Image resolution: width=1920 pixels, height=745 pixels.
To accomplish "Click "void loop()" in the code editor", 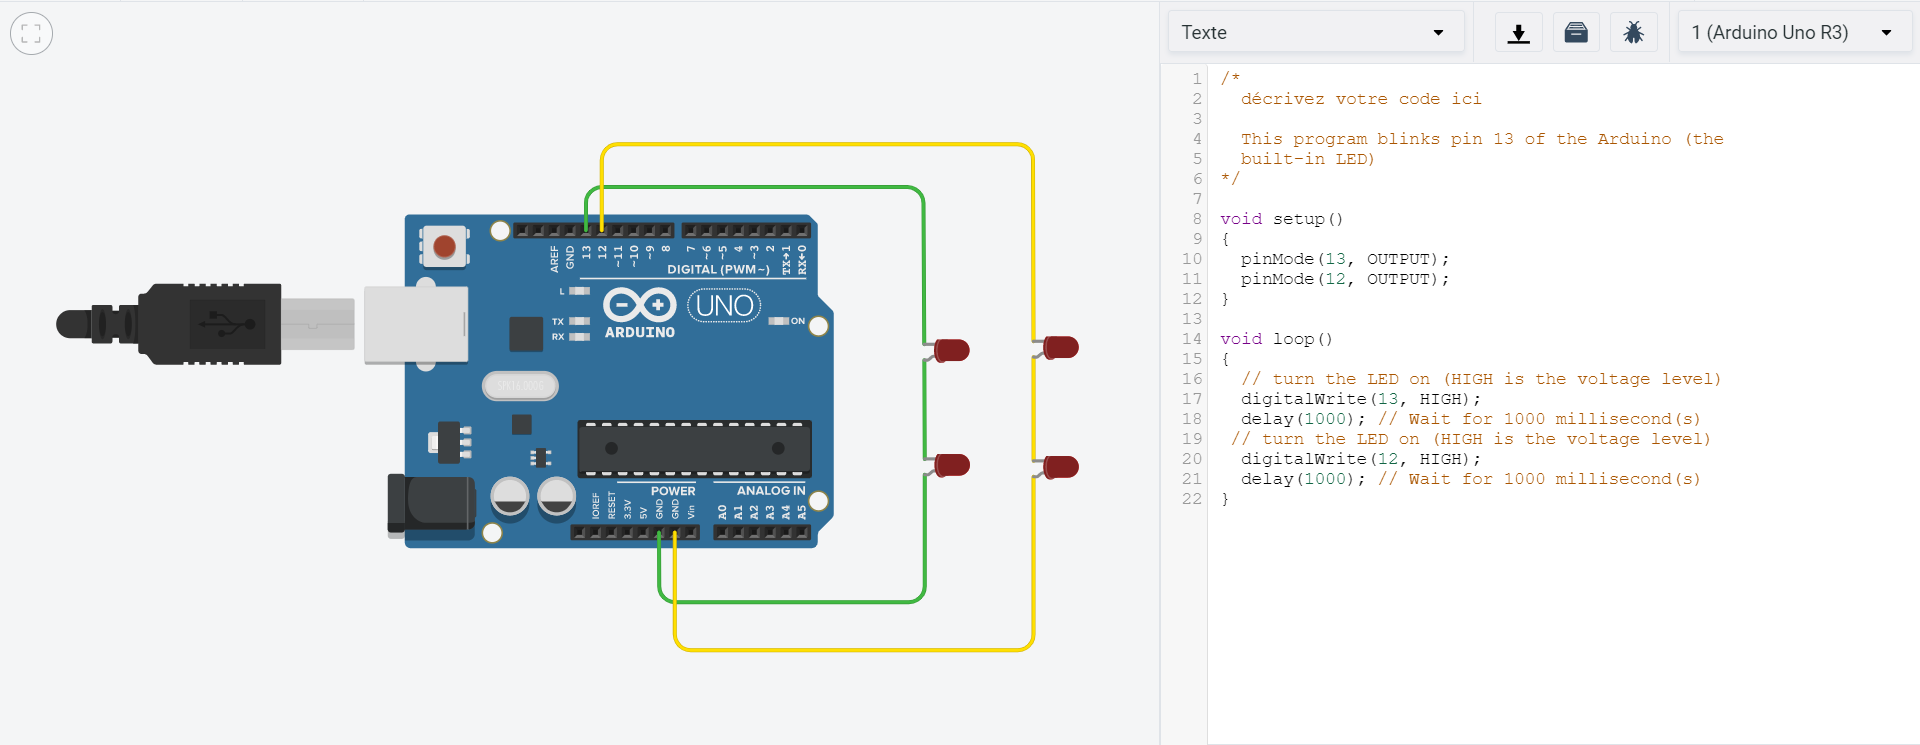I will click(x=1276, y=339).
